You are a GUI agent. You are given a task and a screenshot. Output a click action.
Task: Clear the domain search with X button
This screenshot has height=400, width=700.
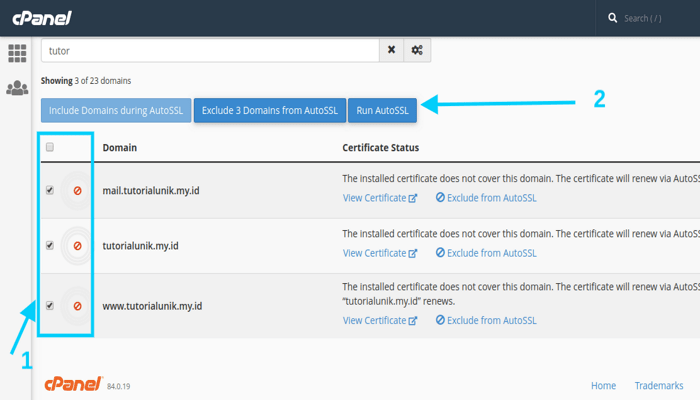(392, 50)
